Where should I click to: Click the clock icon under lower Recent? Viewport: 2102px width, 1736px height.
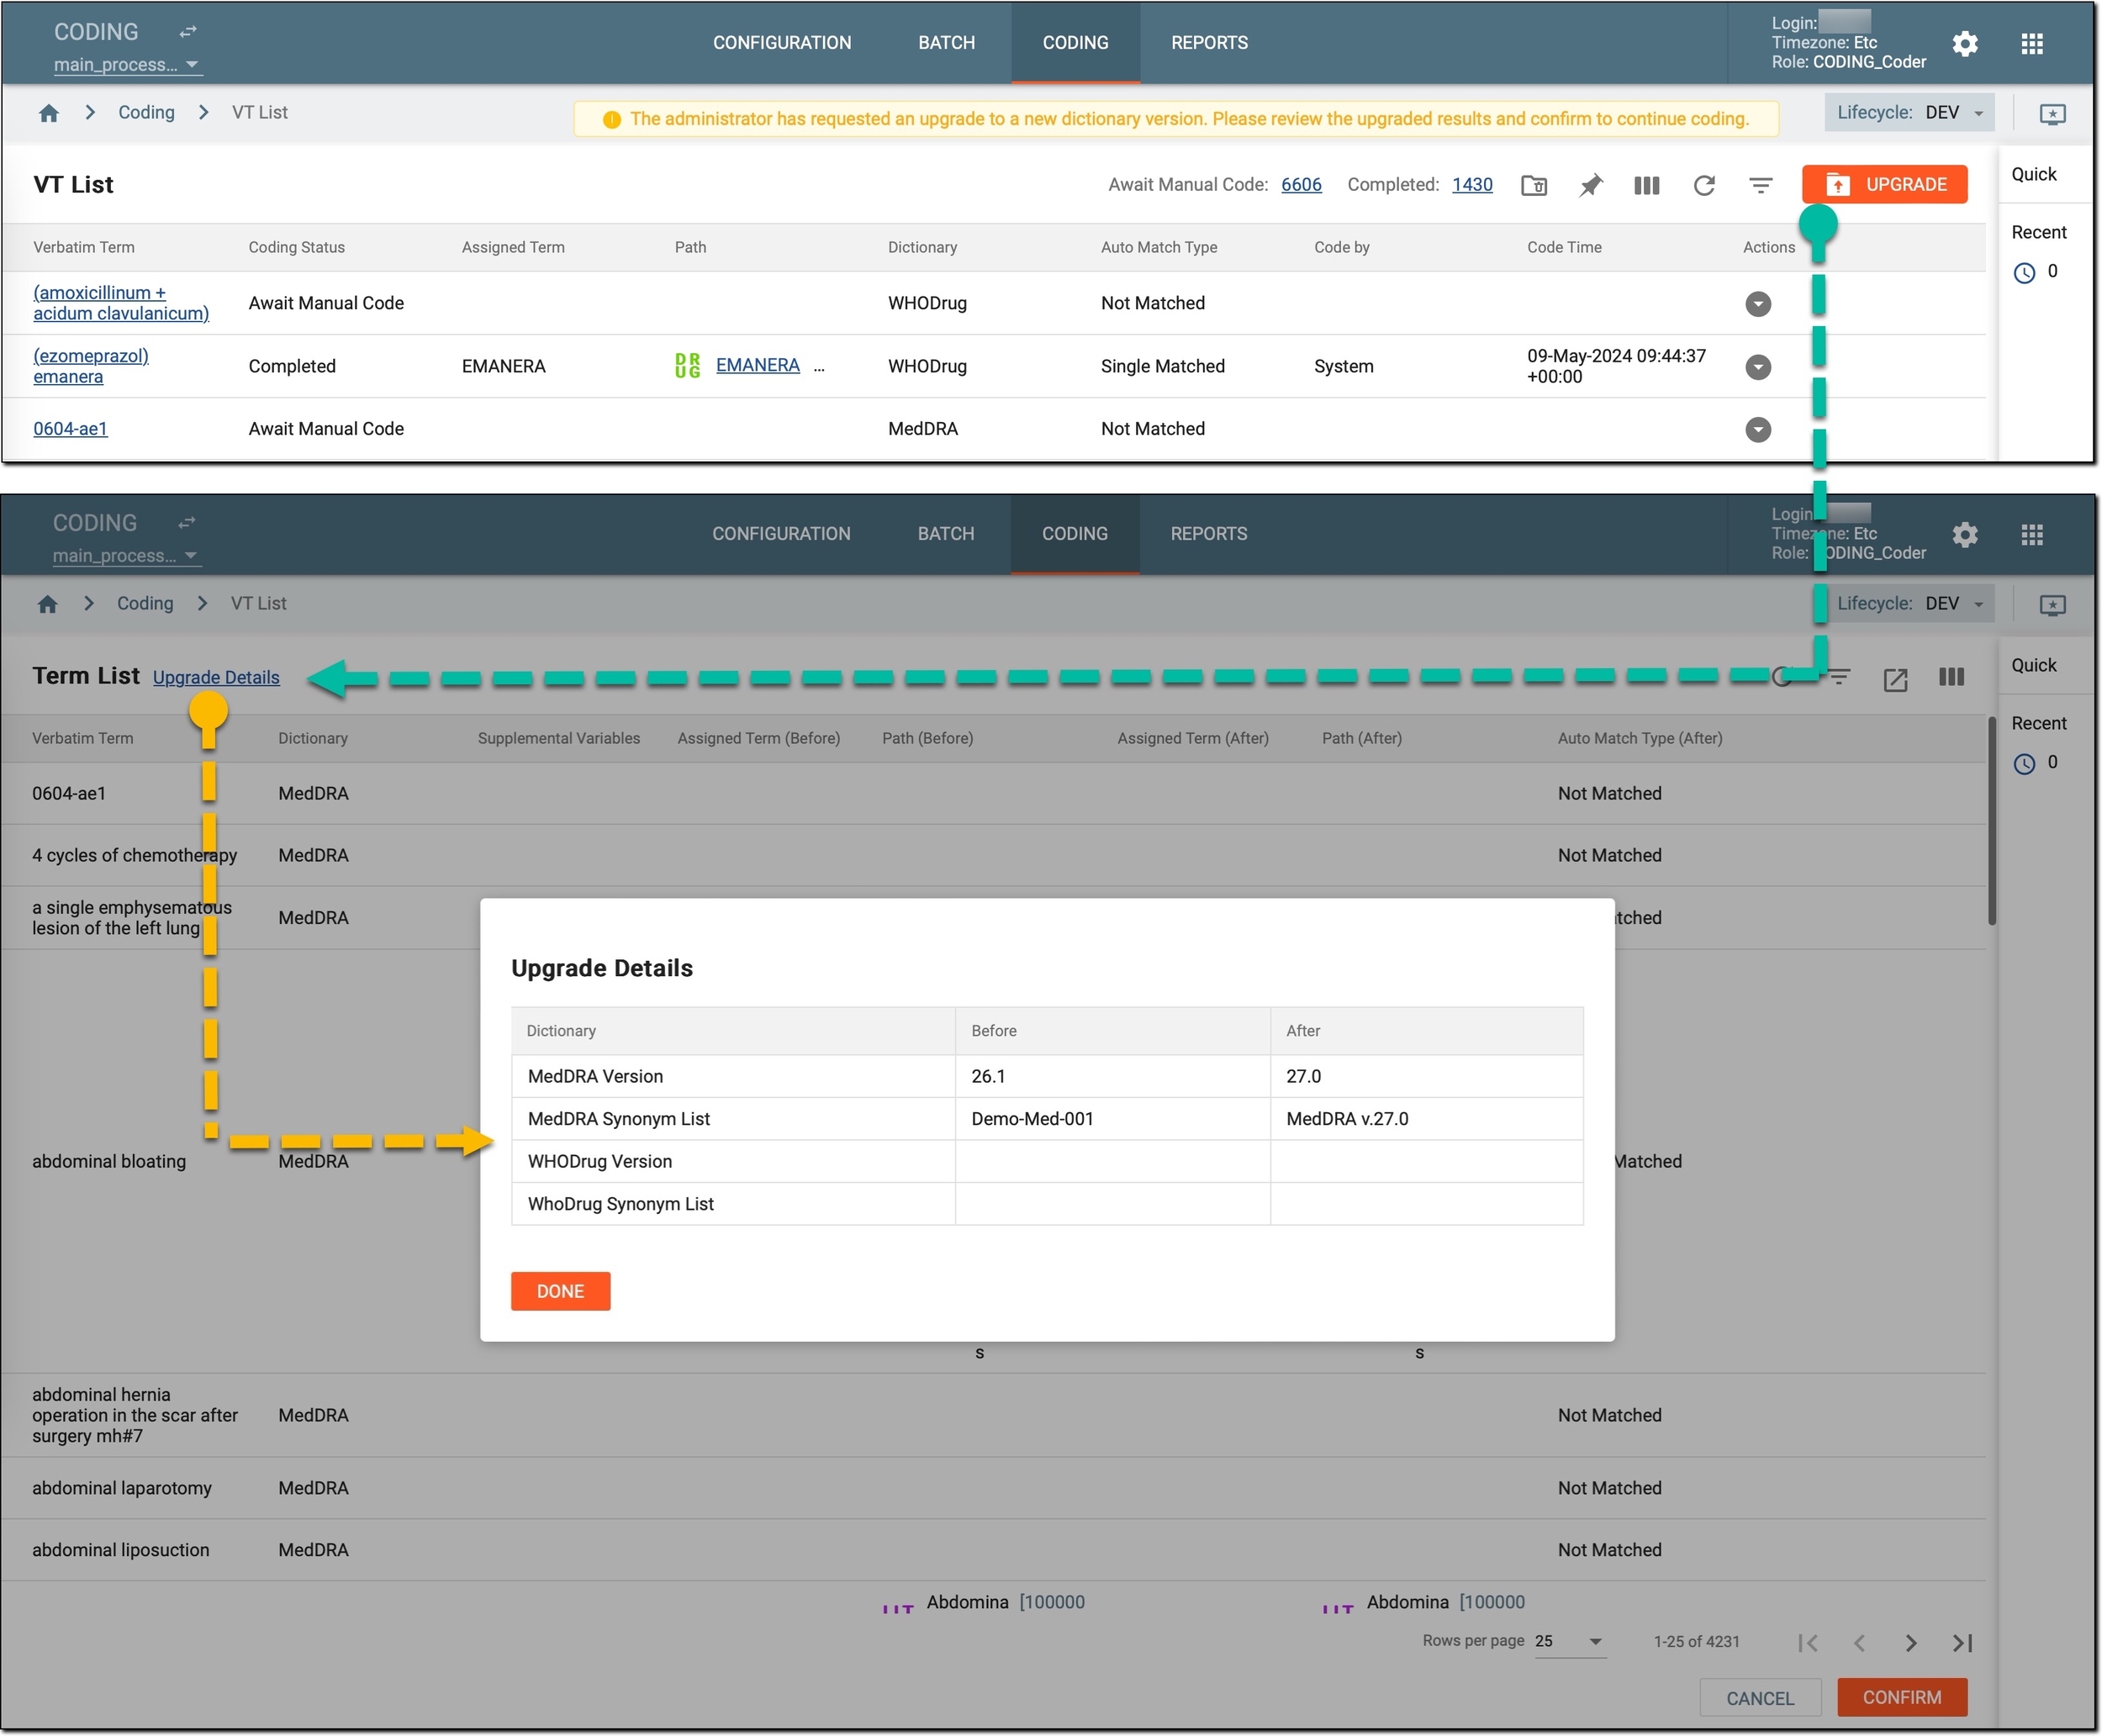click(2024, 764)
